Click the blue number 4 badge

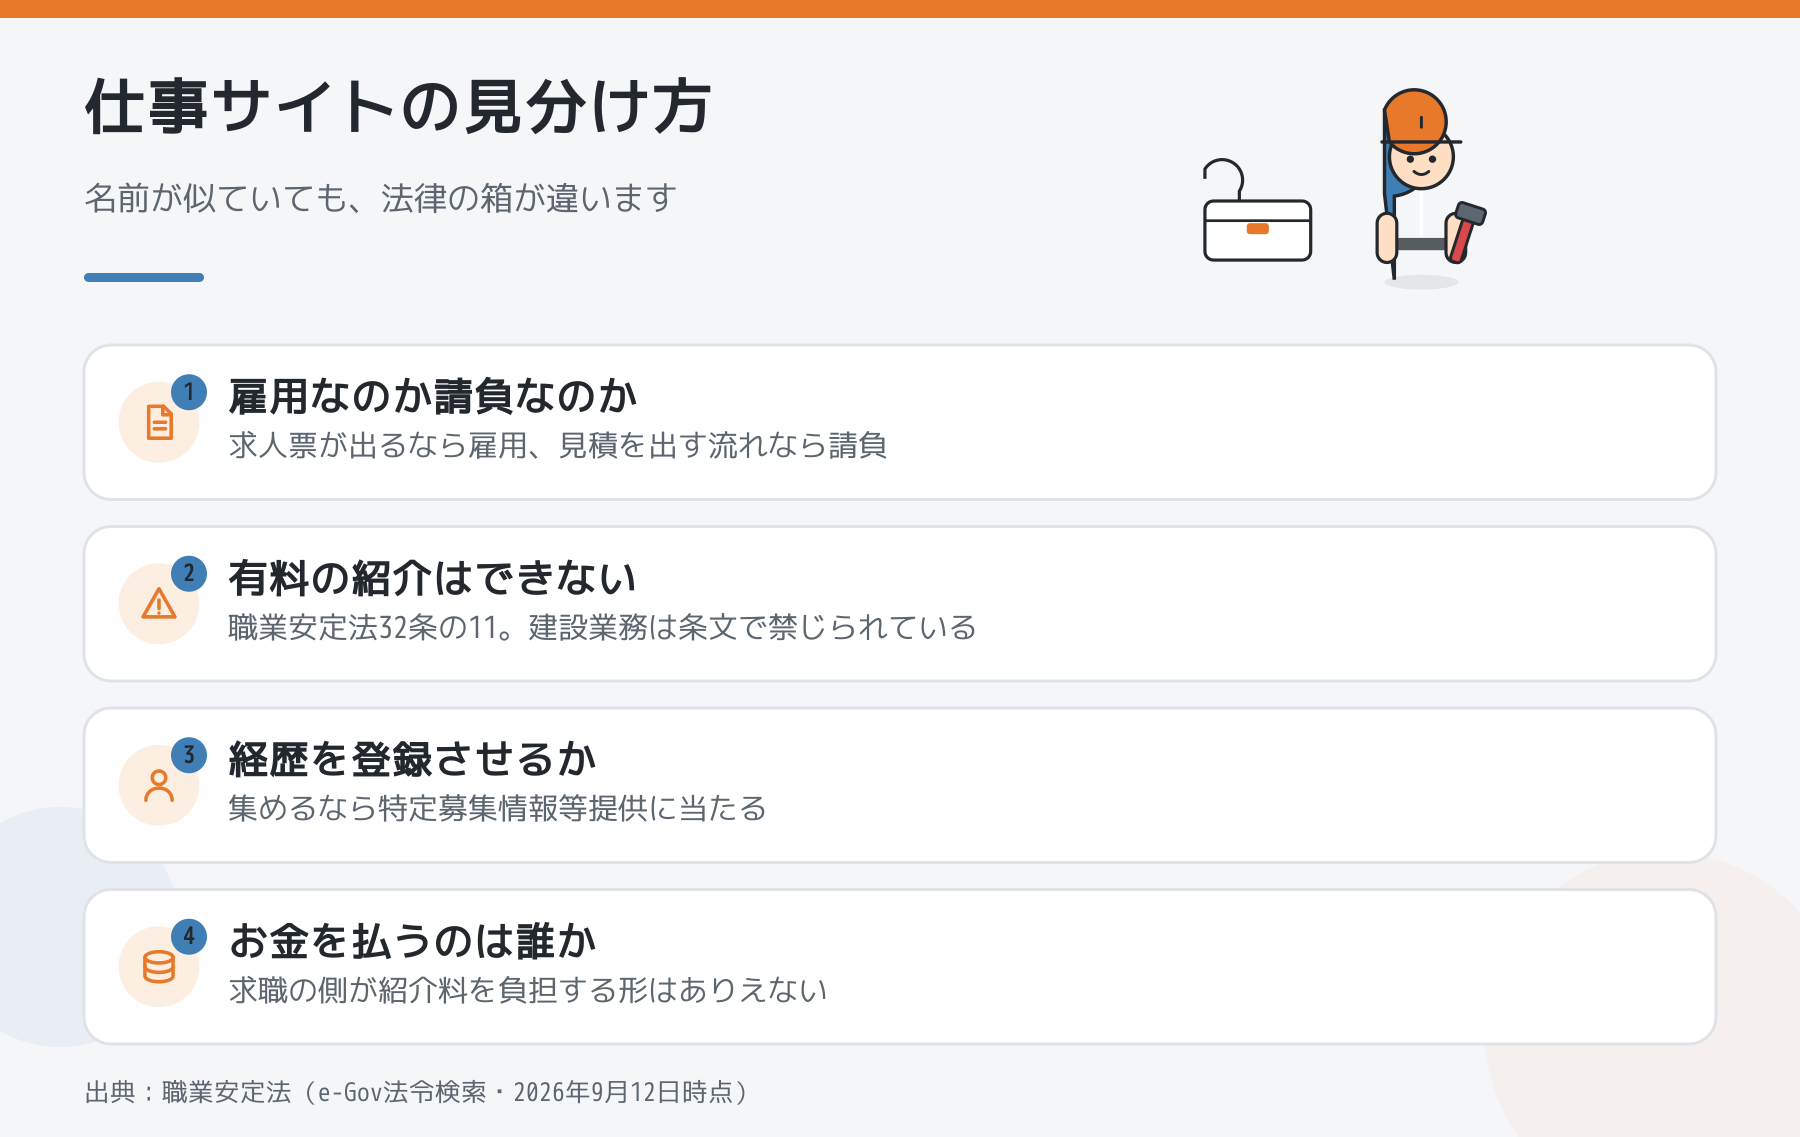(x=189, y=937)
